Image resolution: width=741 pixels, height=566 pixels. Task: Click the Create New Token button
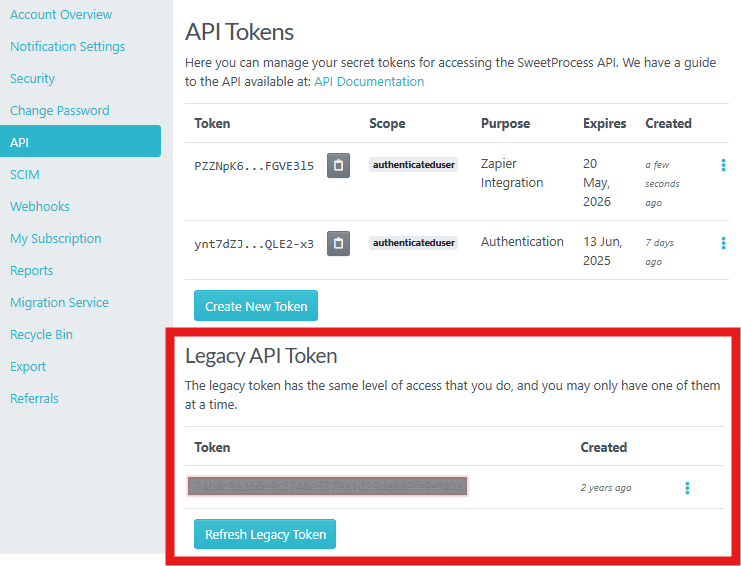tap(255, 306)
